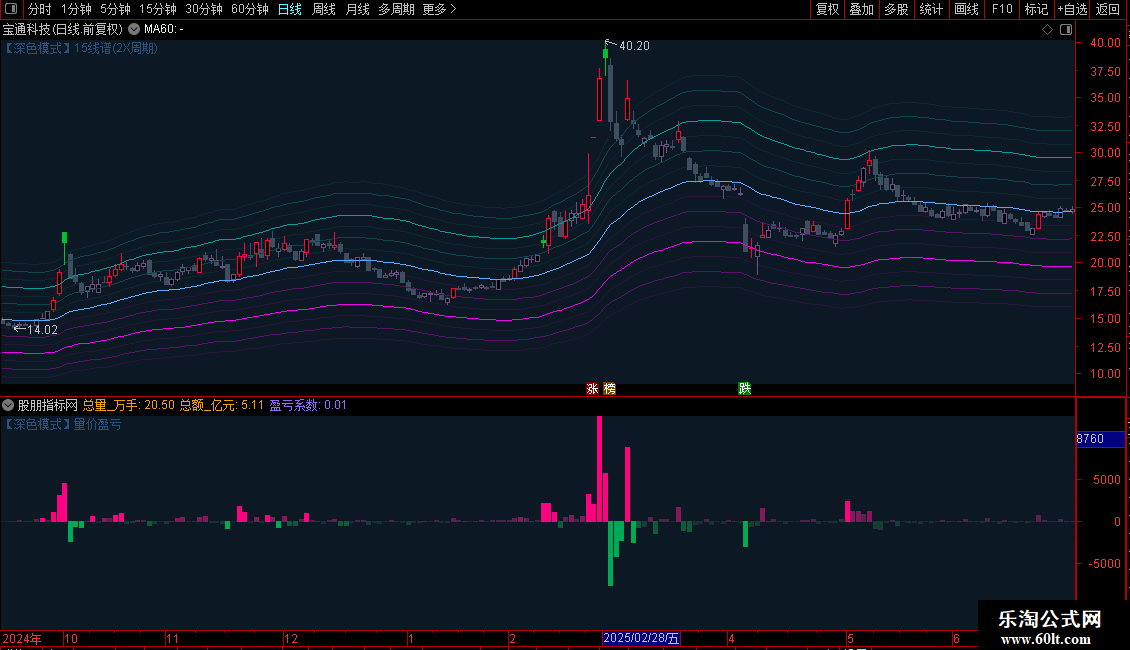Click the 榜 event marker
Viewport: 1130px width, 650px height.
click(x=610, y=388)
